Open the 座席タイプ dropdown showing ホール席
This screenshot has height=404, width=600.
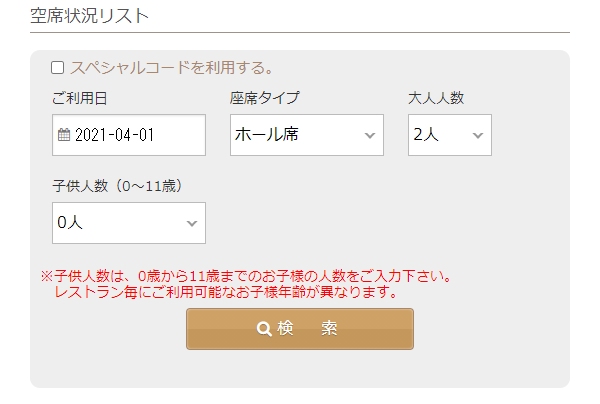pyautogui.click(x=307, y=135)
